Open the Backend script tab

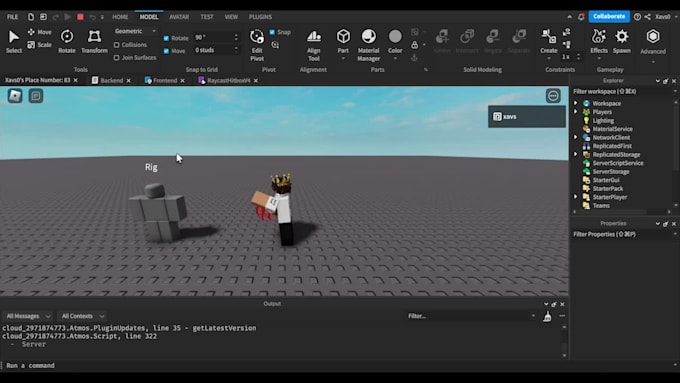(x=111, y=80)
